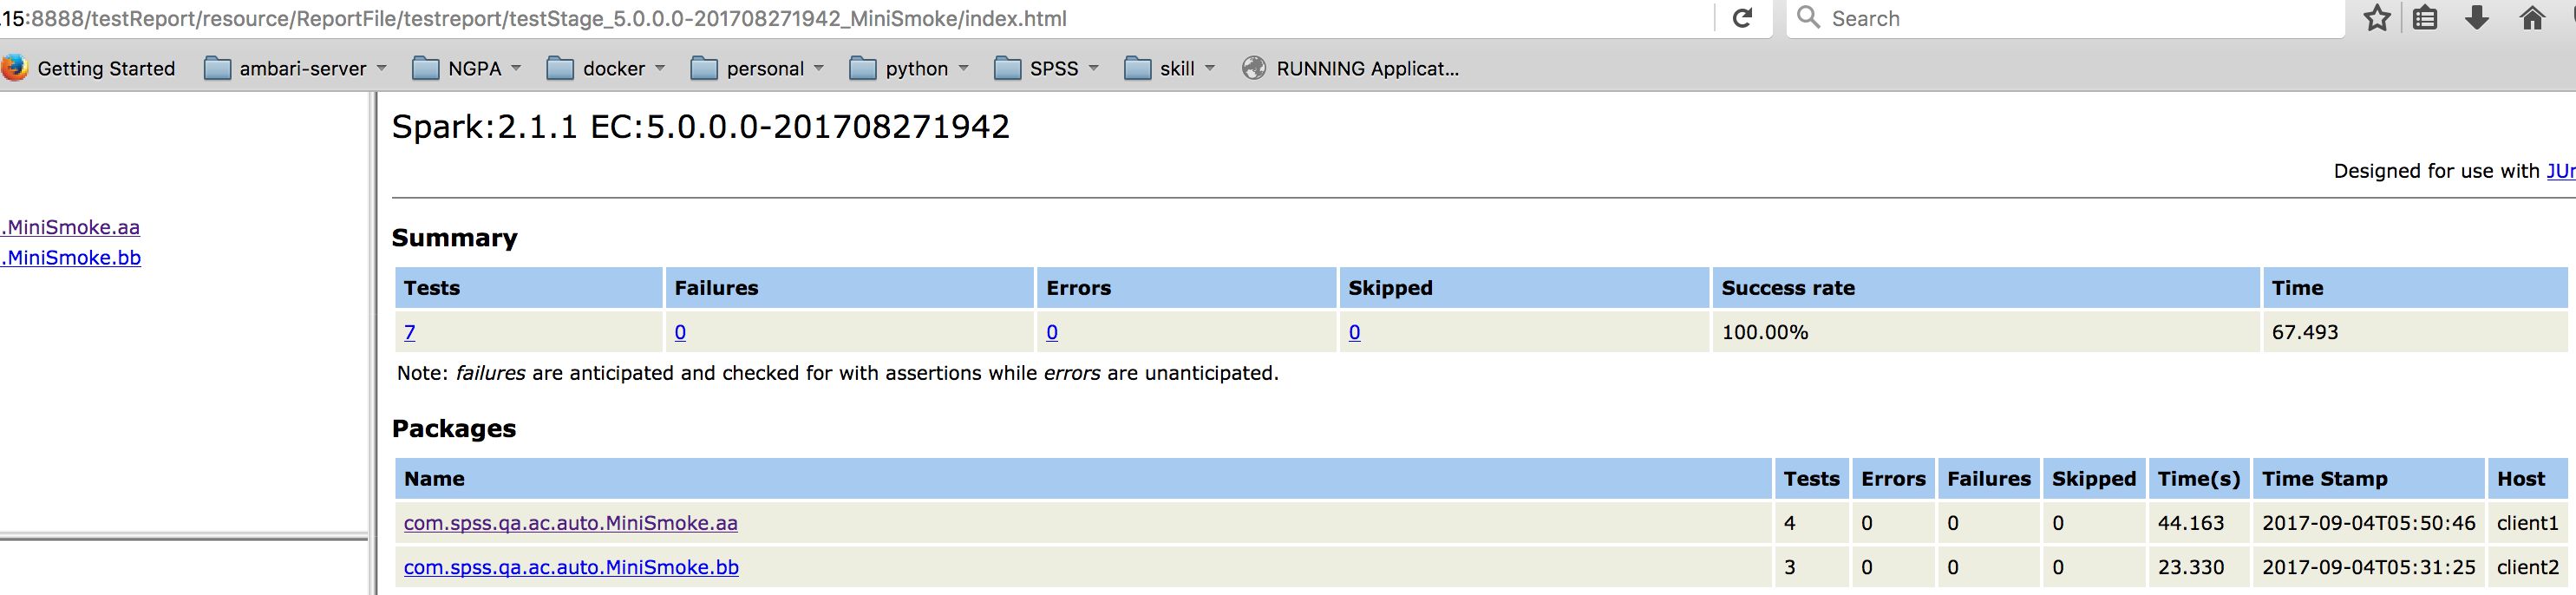Expand the personal folder dropdown arrow

[x=819, y=68]
